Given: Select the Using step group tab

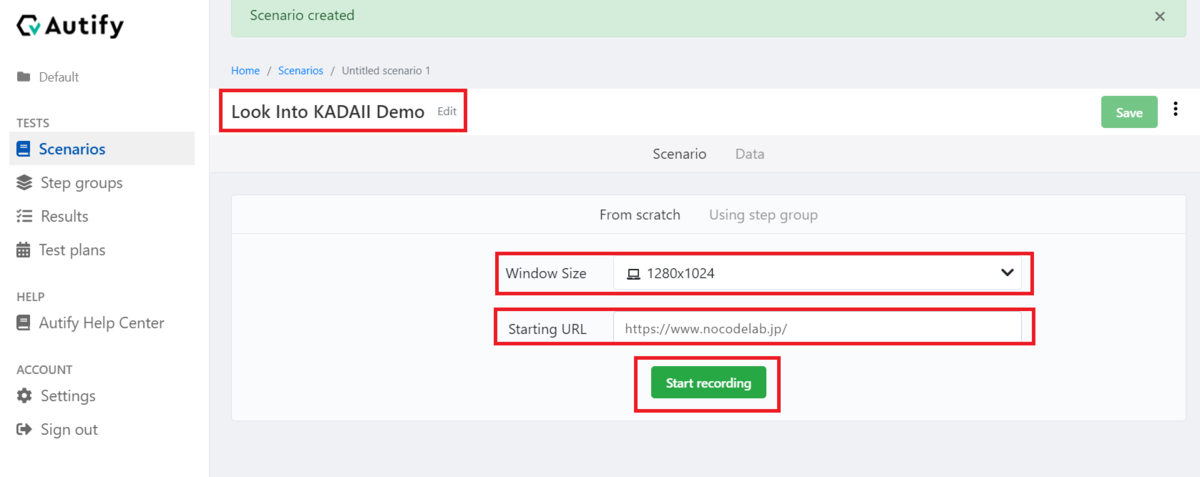Looking at the screenshot, I should coord(763,215).
